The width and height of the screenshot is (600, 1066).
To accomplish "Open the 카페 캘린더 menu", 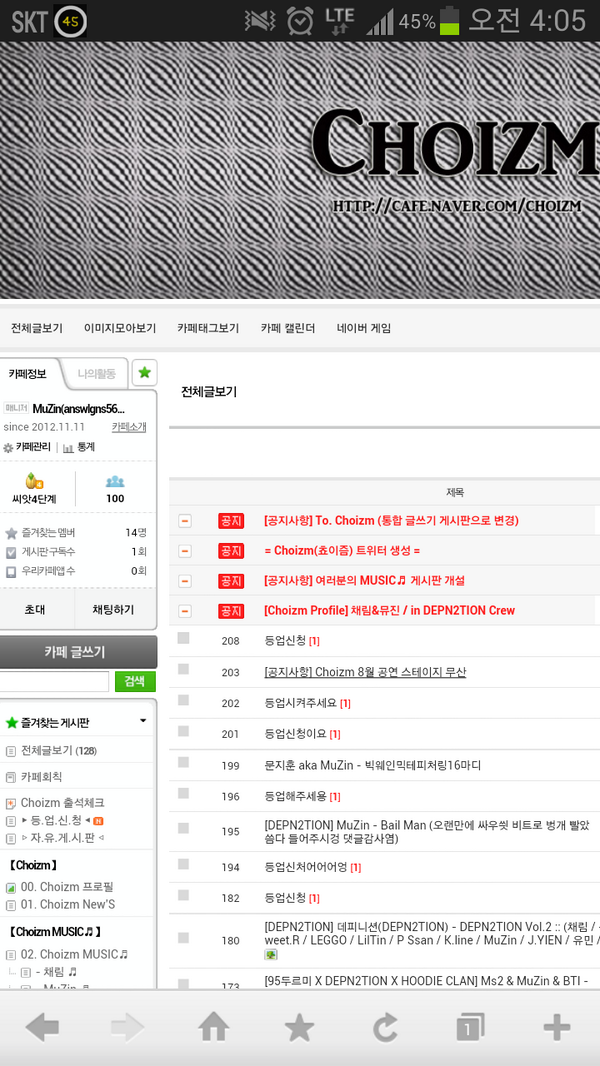I will [287, 328].
